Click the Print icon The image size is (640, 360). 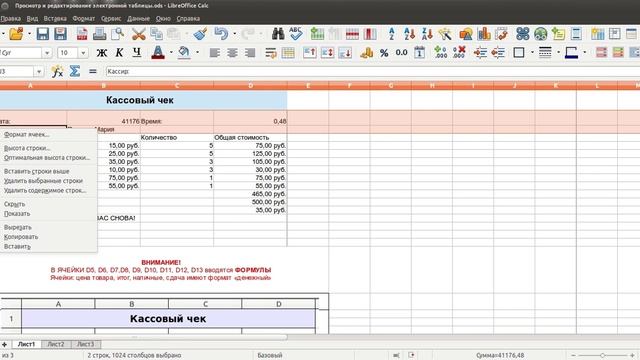[99, 33]
